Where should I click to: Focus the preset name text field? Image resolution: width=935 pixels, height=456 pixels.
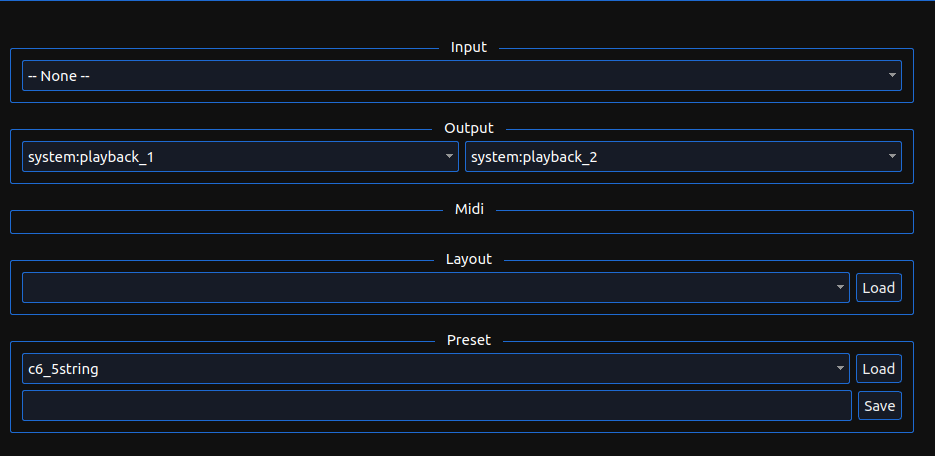[436, 406]
